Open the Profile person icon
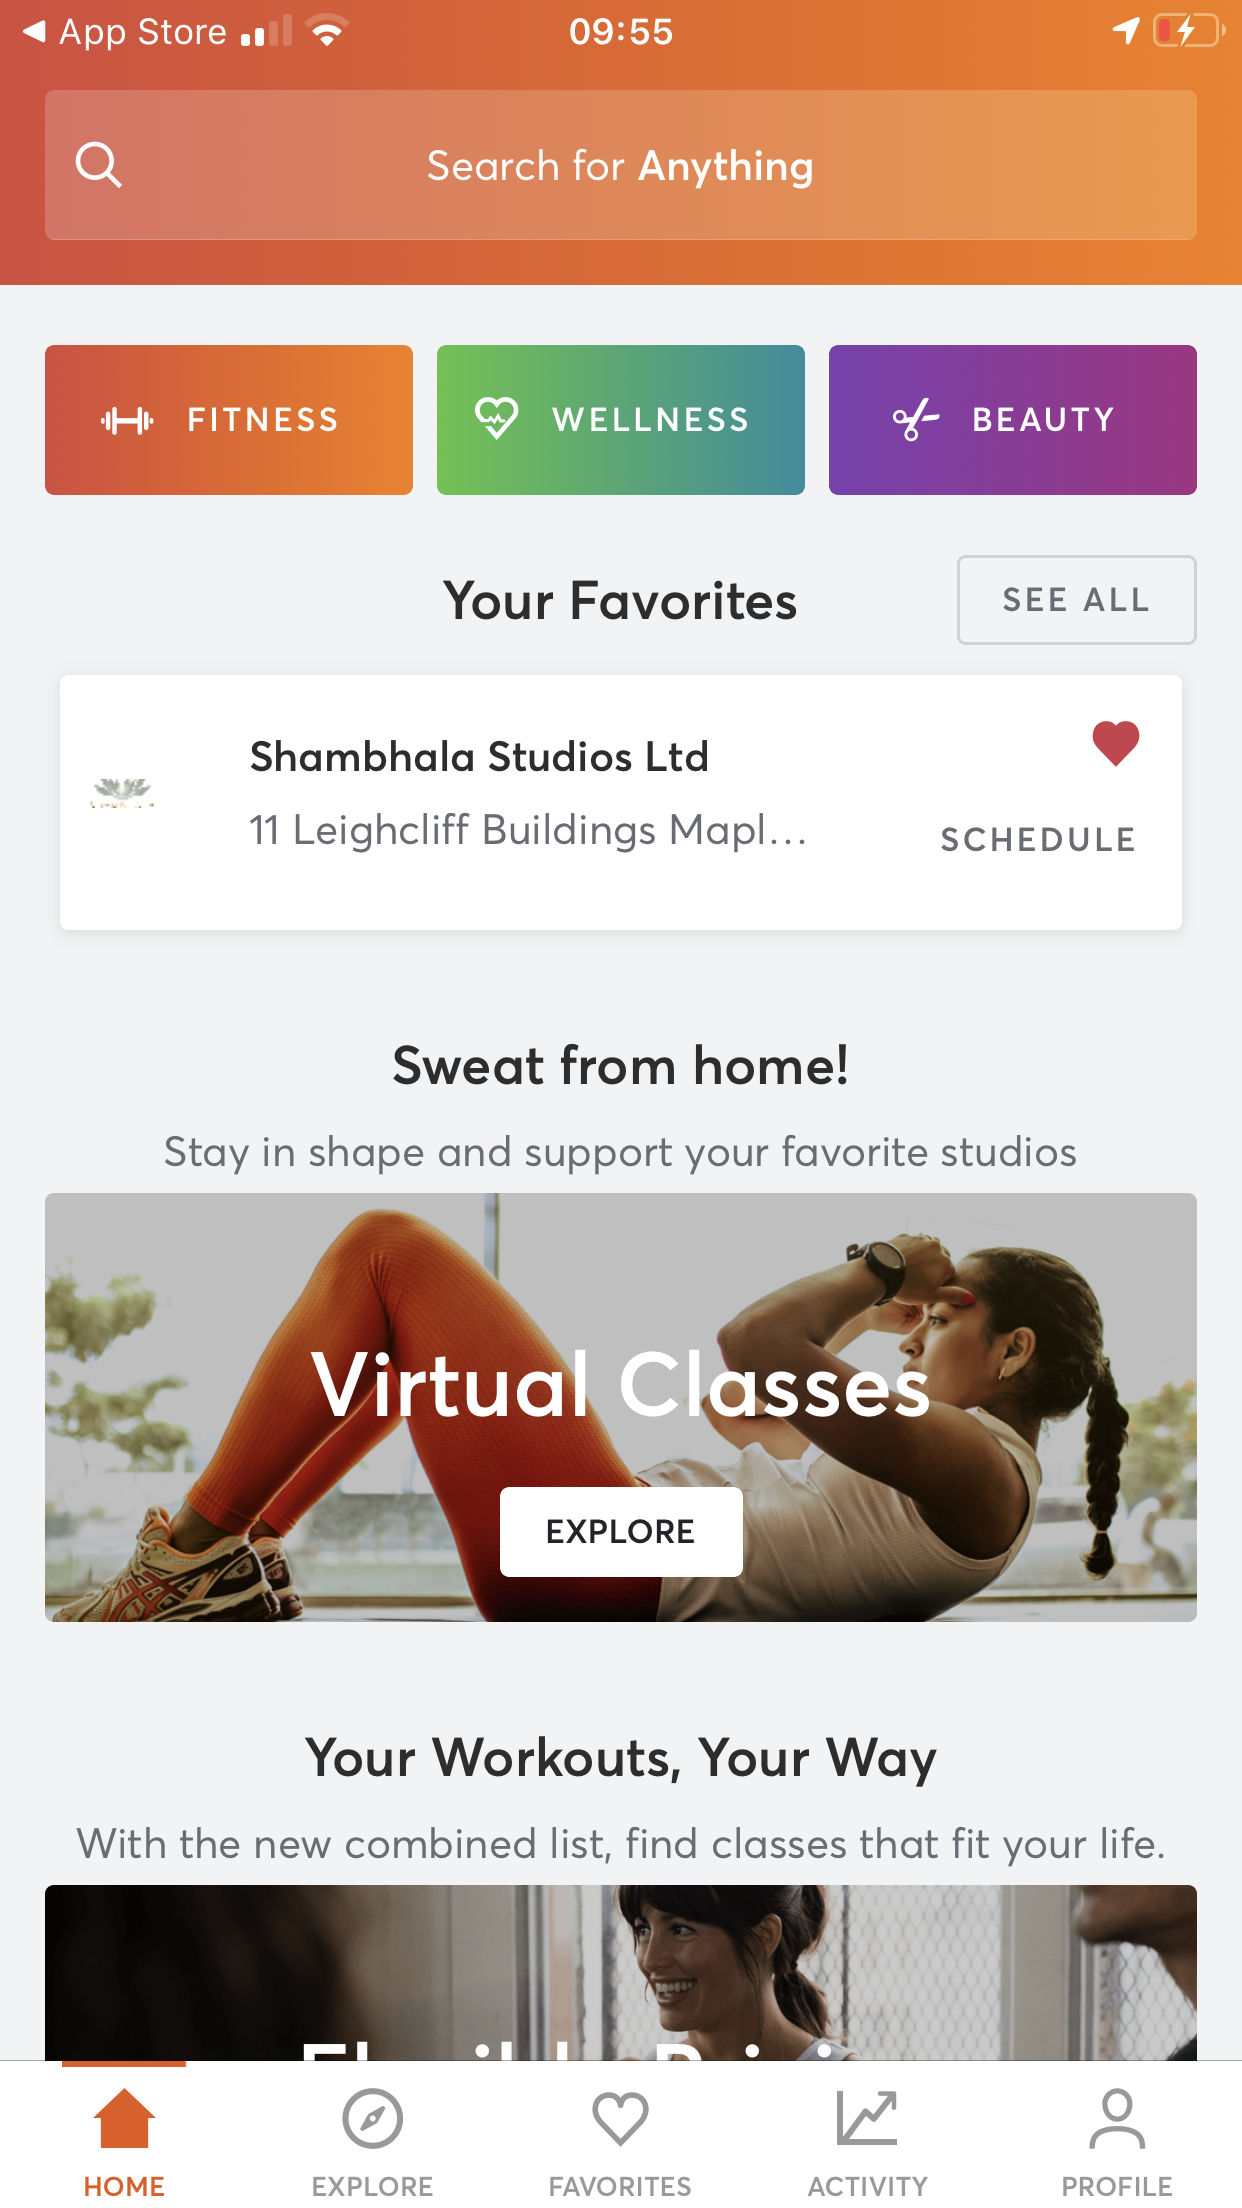Screen dimensions: 1242x2208 point(1117,2118)
